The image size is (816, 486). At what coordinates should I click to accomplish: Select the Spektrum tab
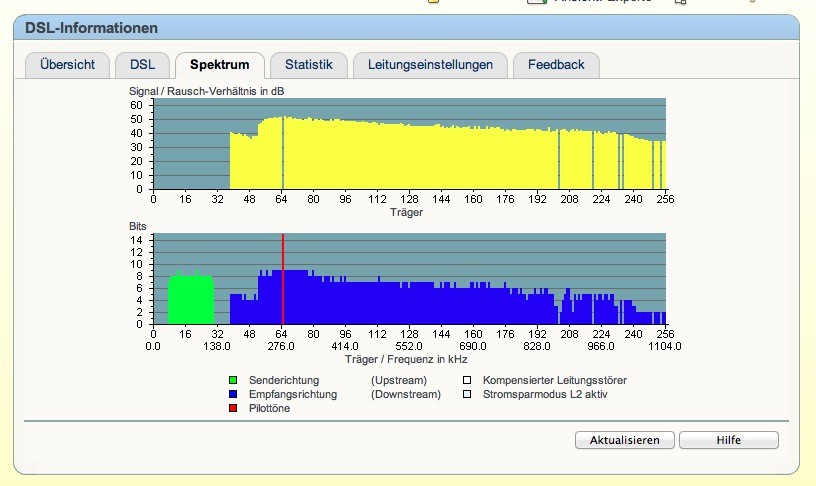pos(220,65)
